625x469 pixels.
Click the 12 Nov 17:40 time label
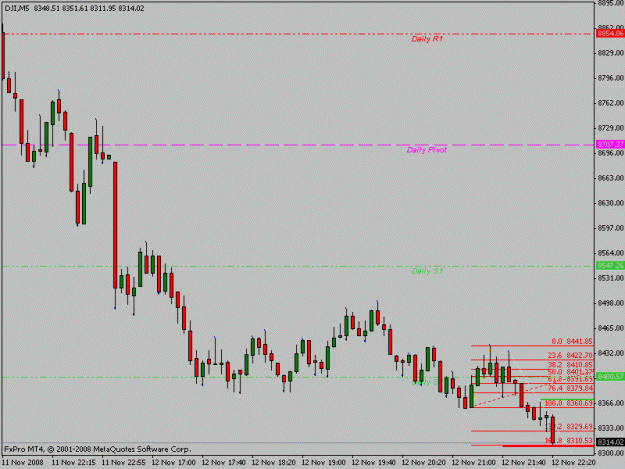click(x=223, y=463)
